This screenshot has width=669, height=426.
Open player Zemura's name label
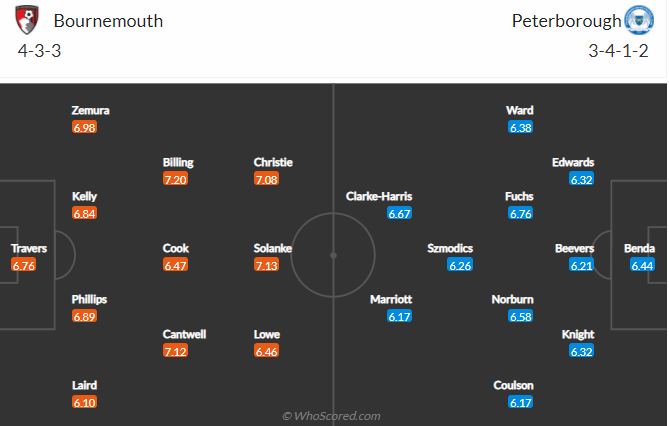91,111
